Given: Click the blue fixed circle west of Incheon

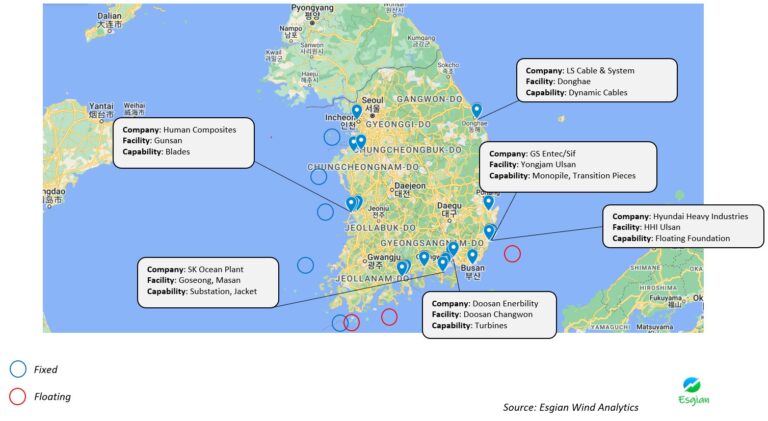Looking at the screenshot, I should pos(332,137).
